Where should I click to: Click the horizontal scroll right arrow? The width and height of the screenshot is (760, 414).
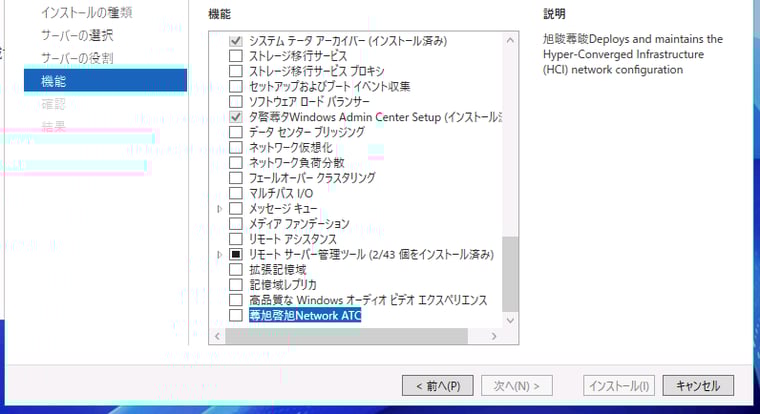point(494,336)
